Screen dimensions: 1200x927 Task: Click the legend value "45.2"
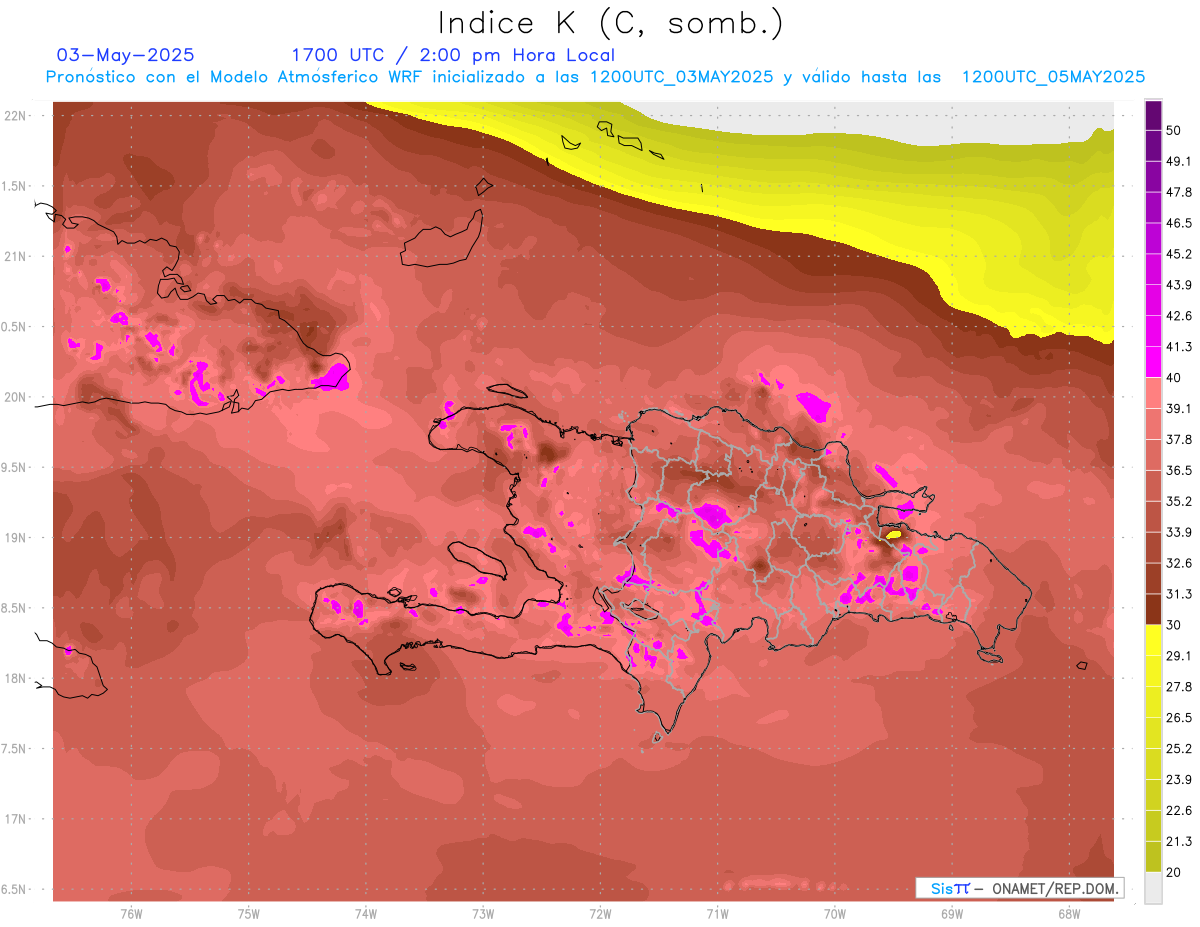tap(1179, 255)
